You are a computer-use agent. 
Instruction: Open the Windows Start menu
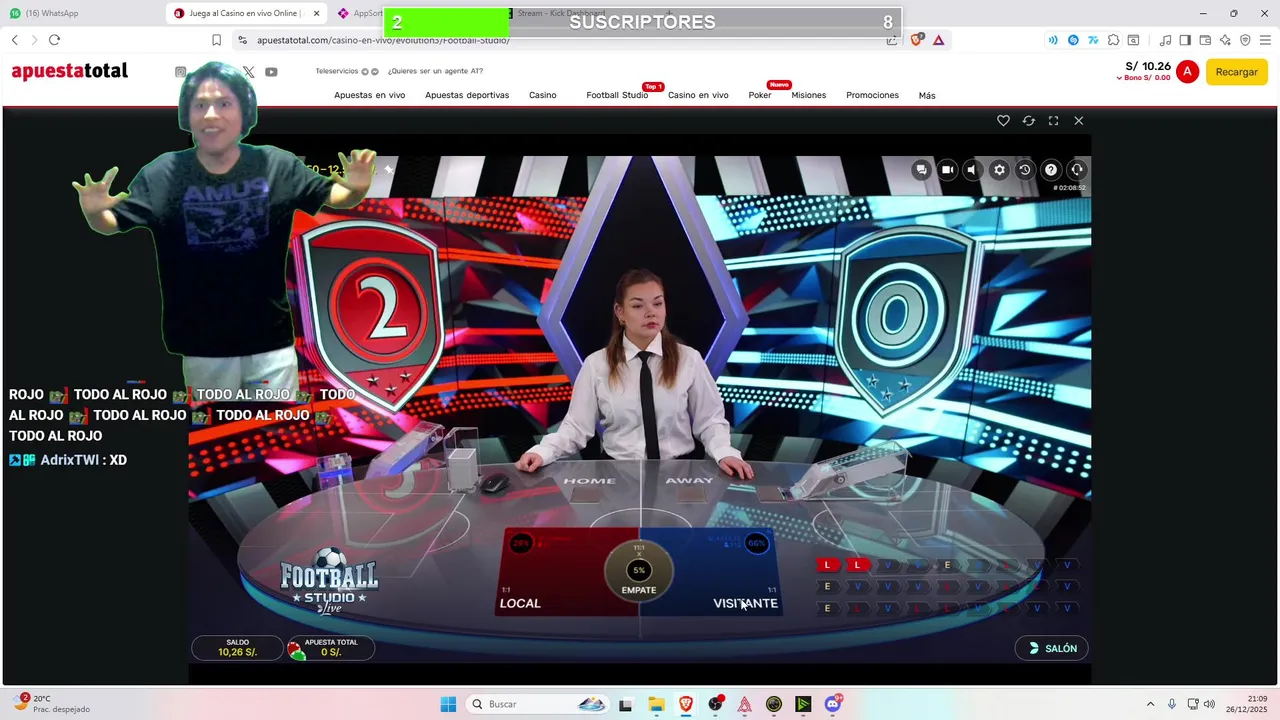coord(448,704)
